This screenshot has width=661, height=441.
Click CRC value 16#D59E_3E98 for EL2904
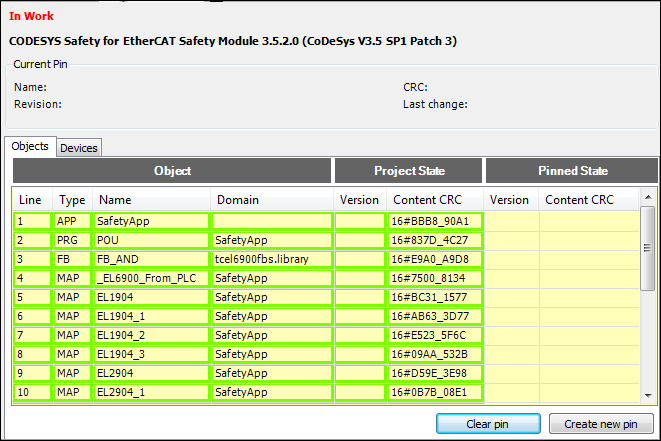[434, 373]
